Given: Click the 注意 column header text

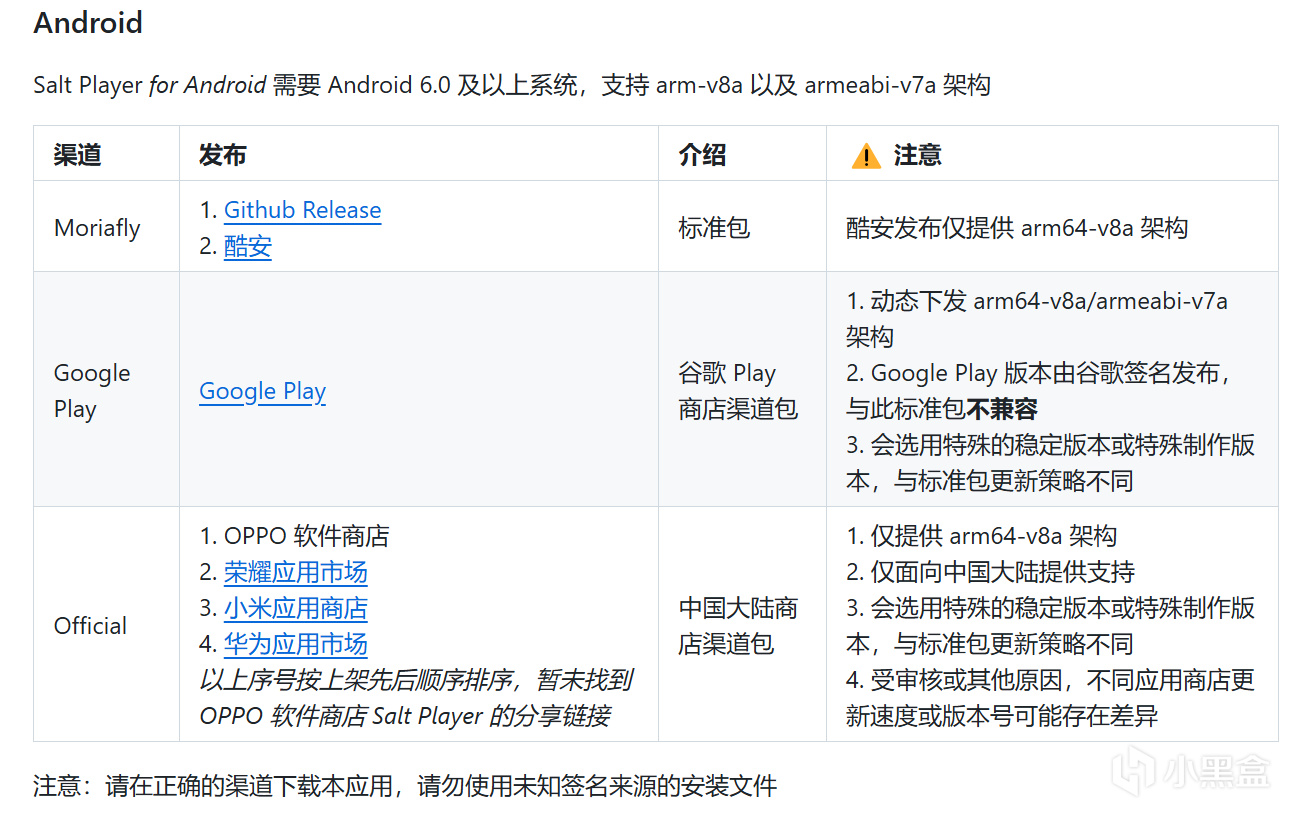Looking at the screenshot, I should (918, 155).
